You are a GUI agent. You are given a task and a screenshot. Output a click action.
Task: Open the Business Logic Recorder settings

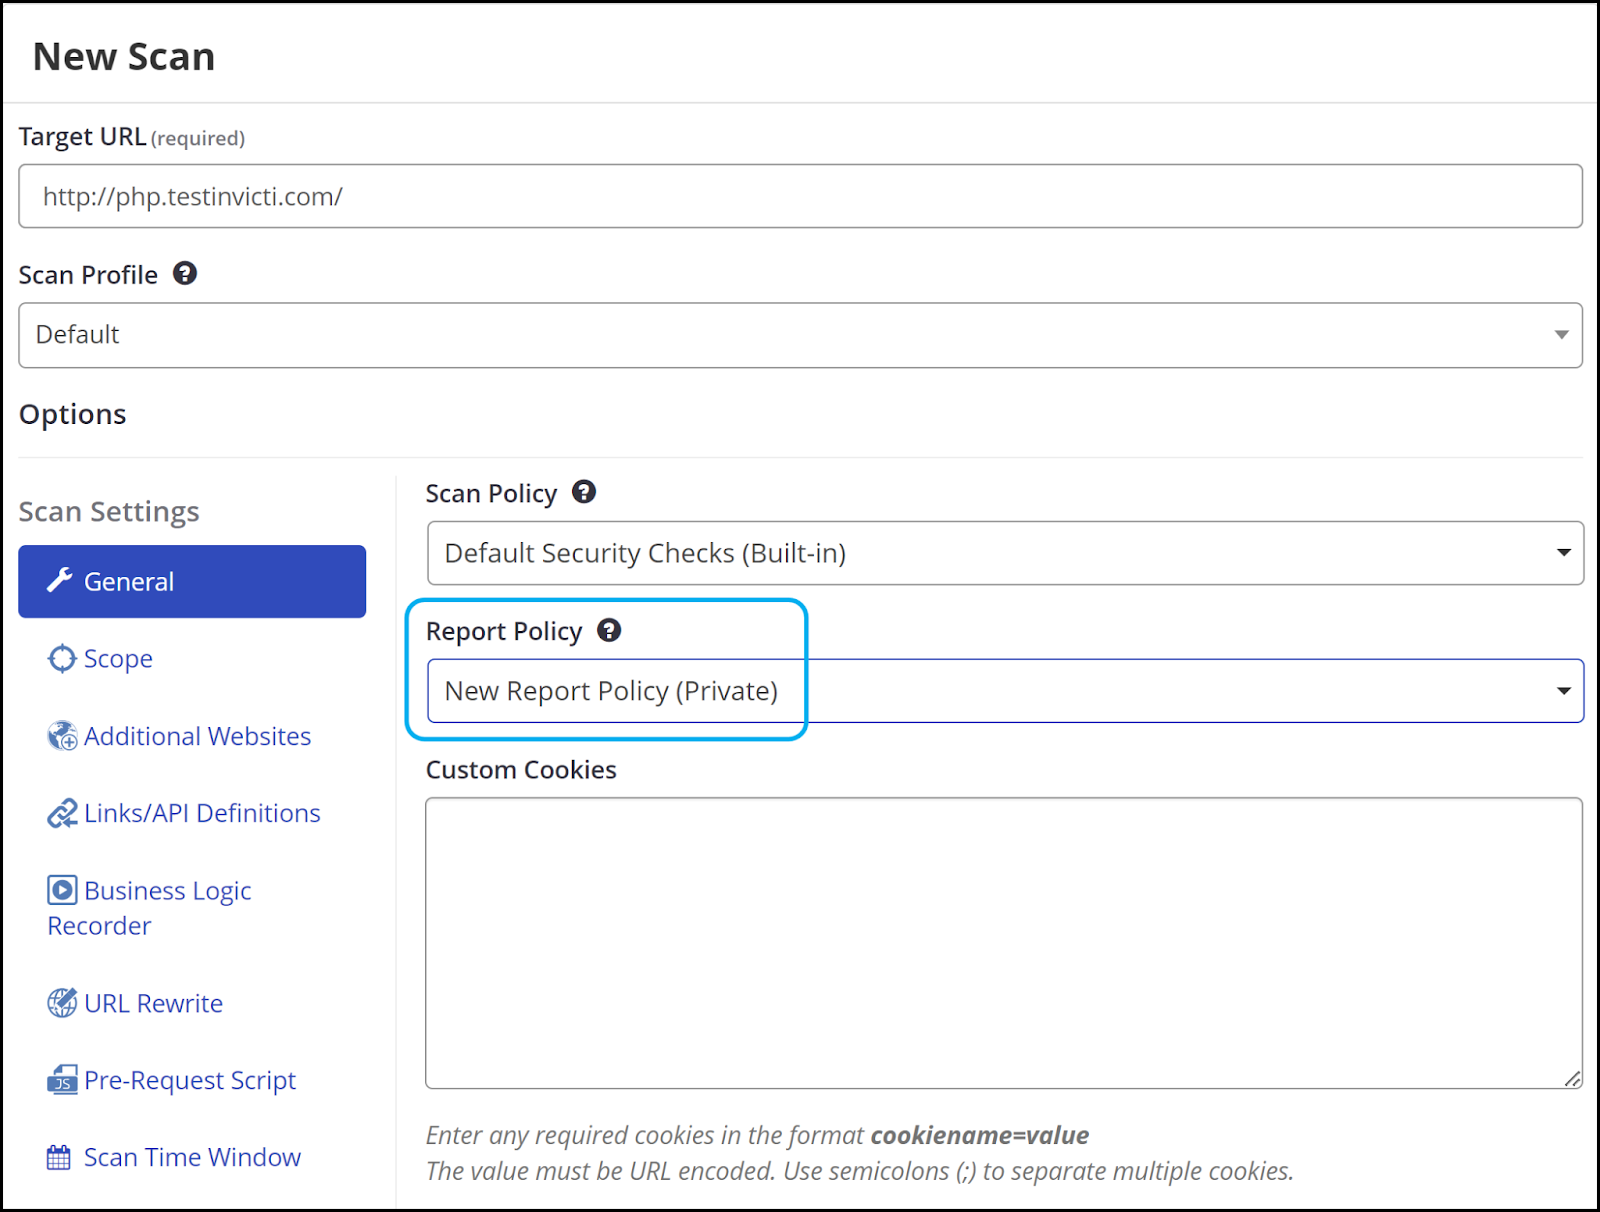pos(150,907)
